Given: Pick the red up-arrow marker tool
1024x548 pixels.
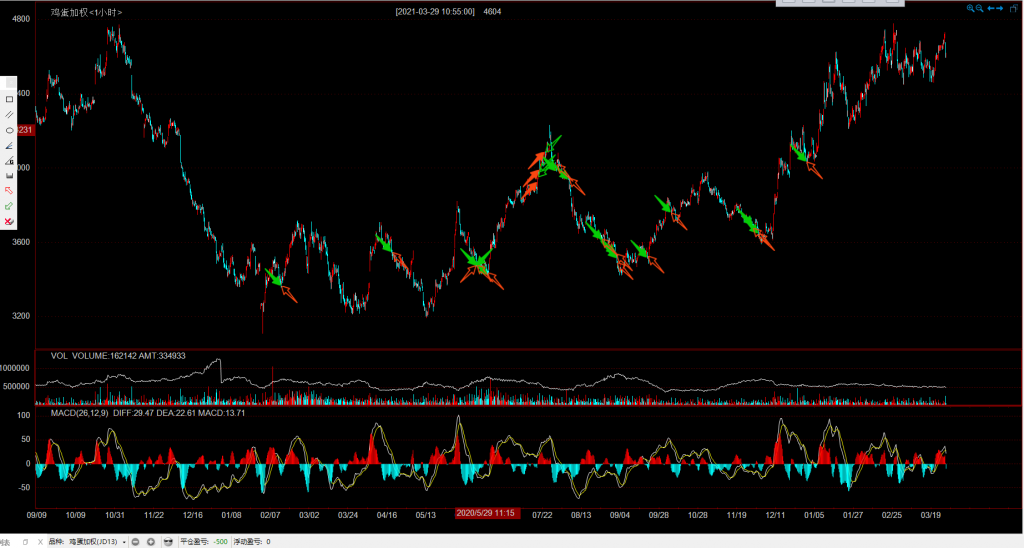Looking at the screenshot, I should click(9, 190).
